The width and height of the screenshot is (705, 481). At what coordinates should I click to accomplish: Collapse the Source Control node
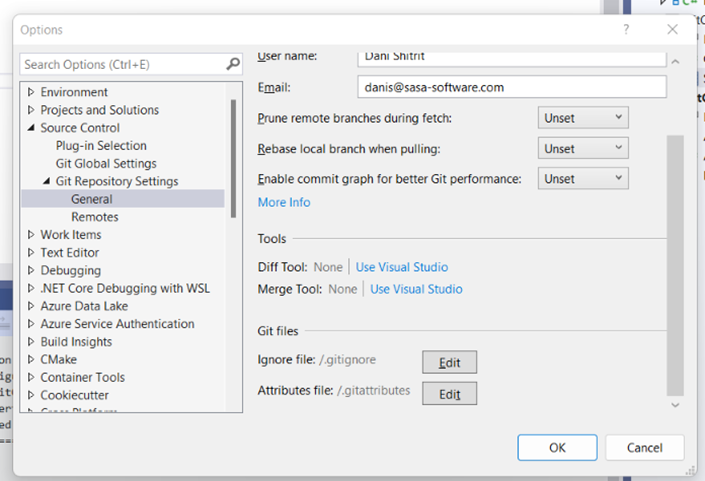(31, 128)
